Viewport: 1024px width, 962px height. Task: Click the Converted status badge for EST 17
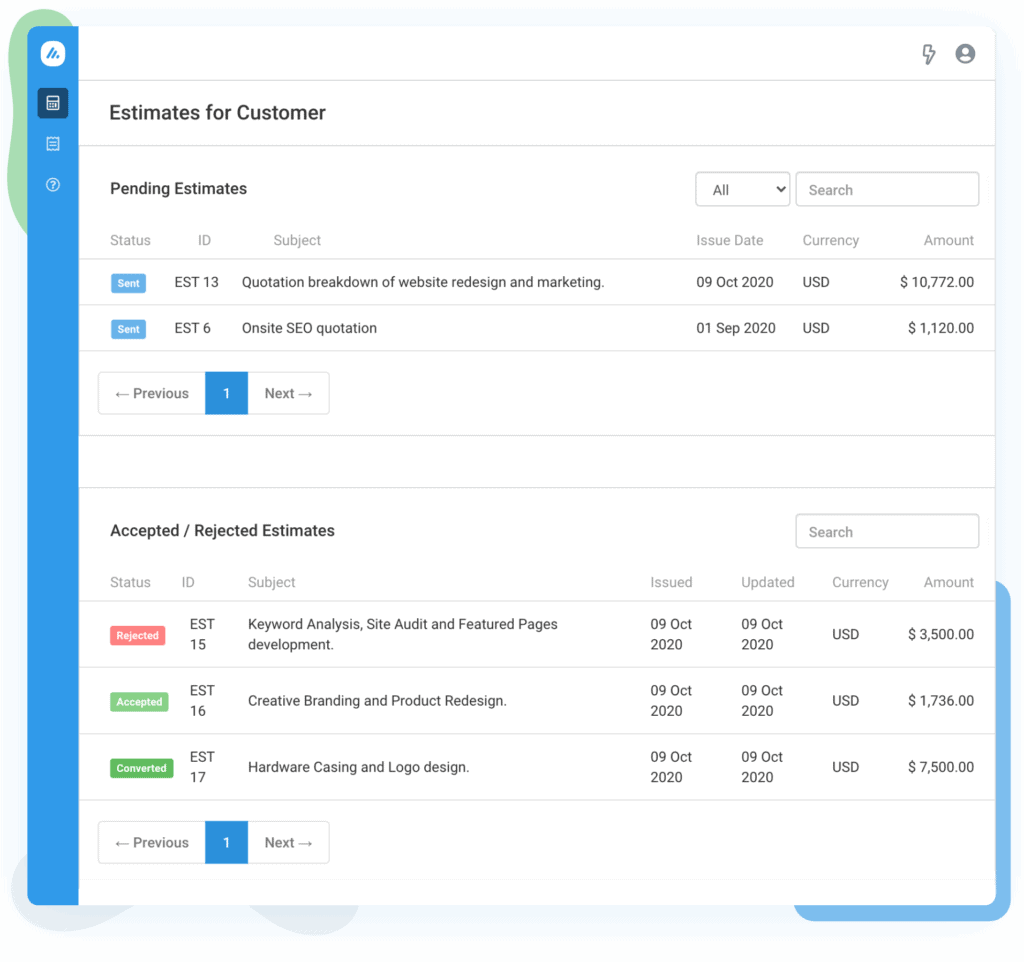point(141,768)
